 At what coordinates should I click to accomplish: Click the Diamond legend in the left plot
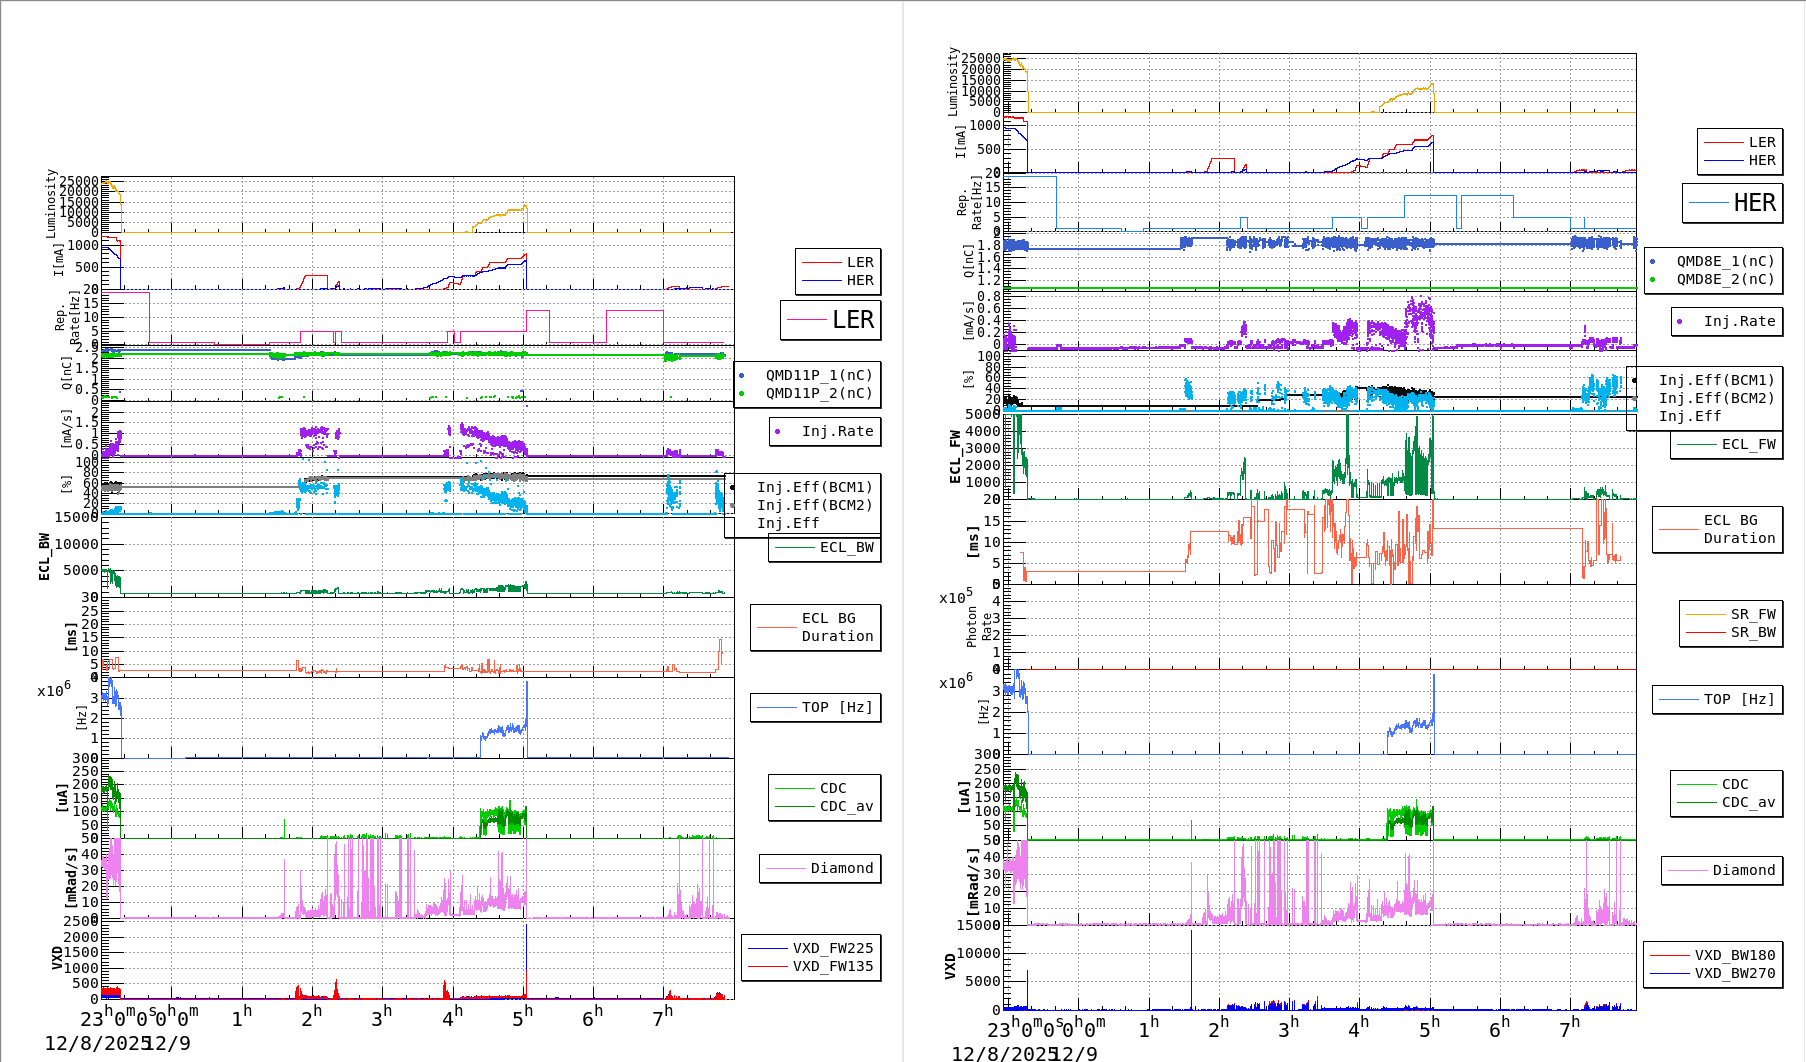pyautogui.click(x=819, y=868)
